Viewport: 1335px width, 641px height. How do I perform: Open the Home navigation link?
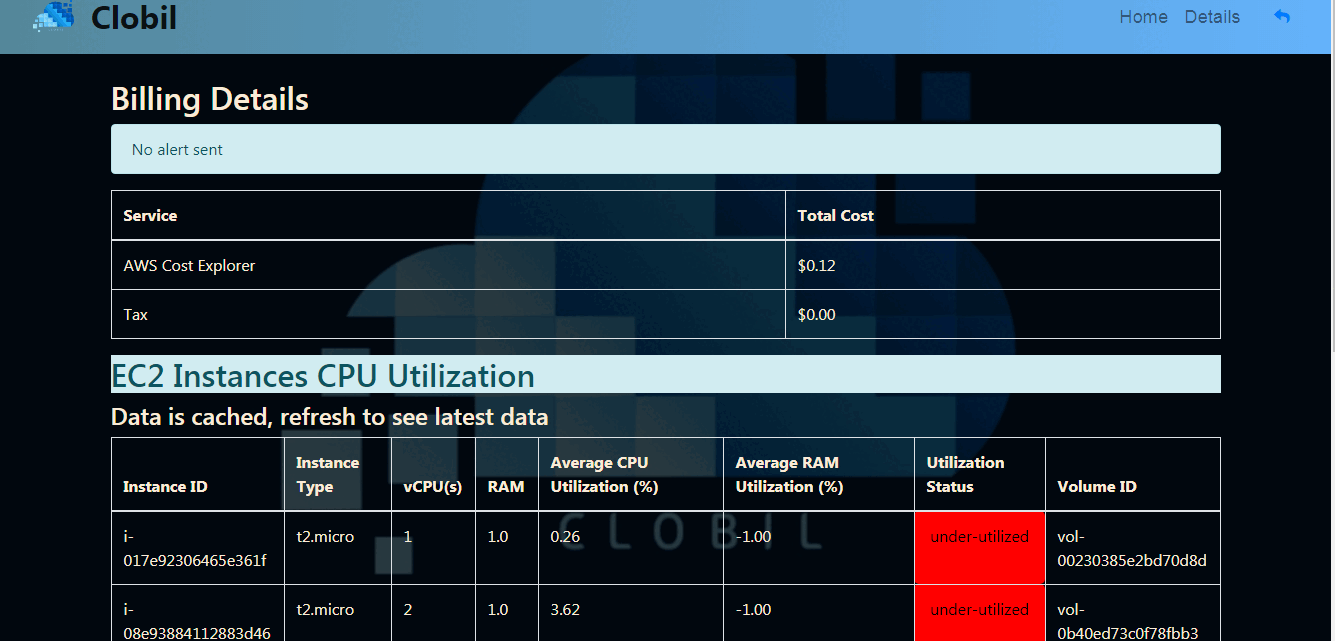(1143, 17)
